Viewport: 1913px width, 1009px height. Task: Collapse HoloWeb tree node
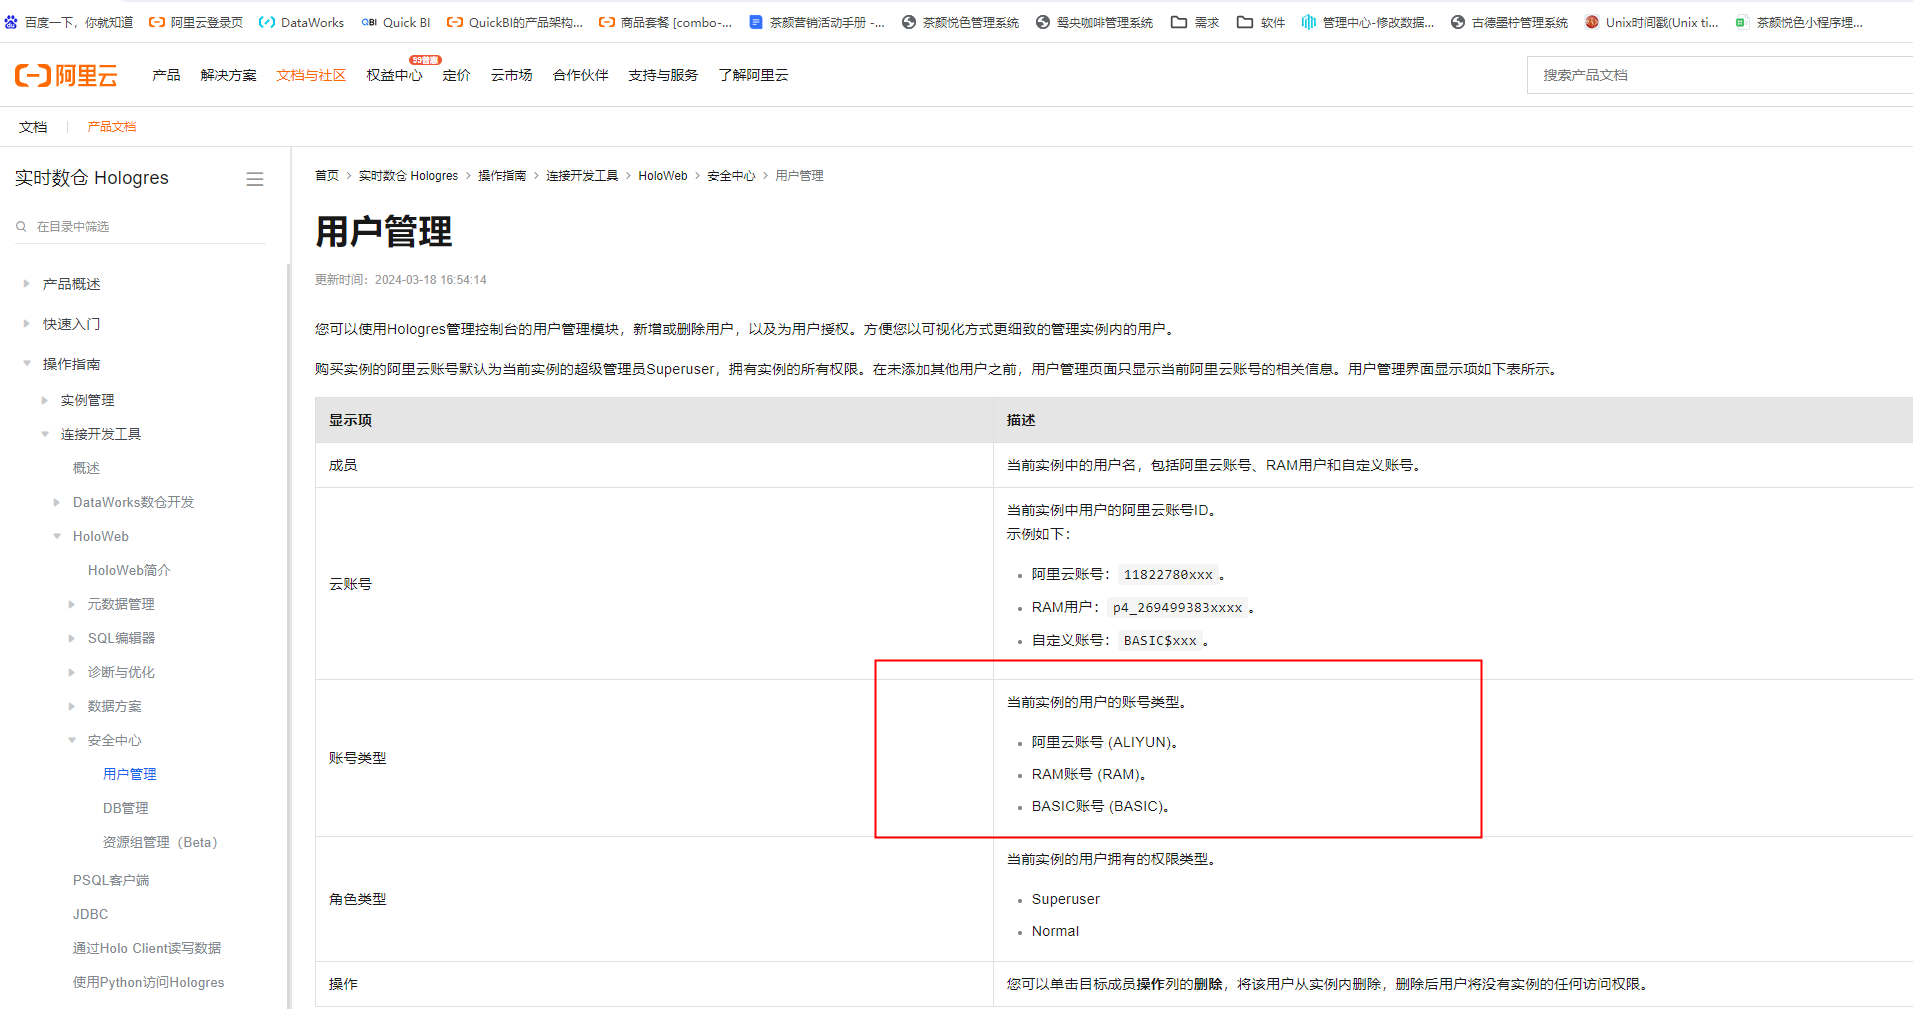pyautogui.click(x=56, y=536)
